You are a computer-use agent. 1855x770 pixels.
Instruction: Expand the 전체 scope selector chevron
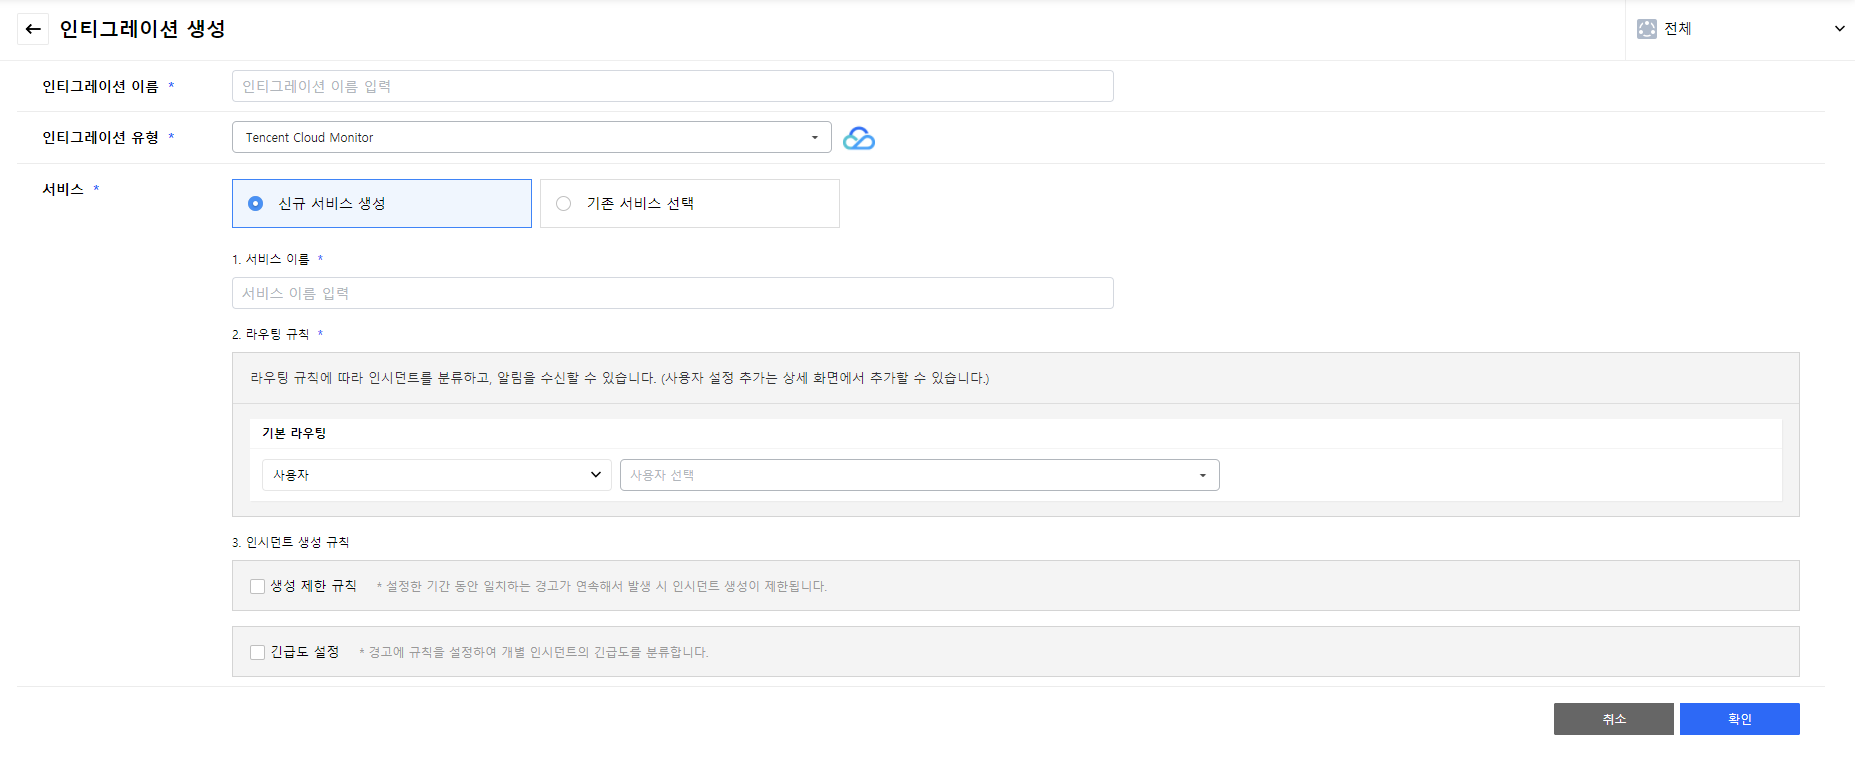pos(1839,29)
